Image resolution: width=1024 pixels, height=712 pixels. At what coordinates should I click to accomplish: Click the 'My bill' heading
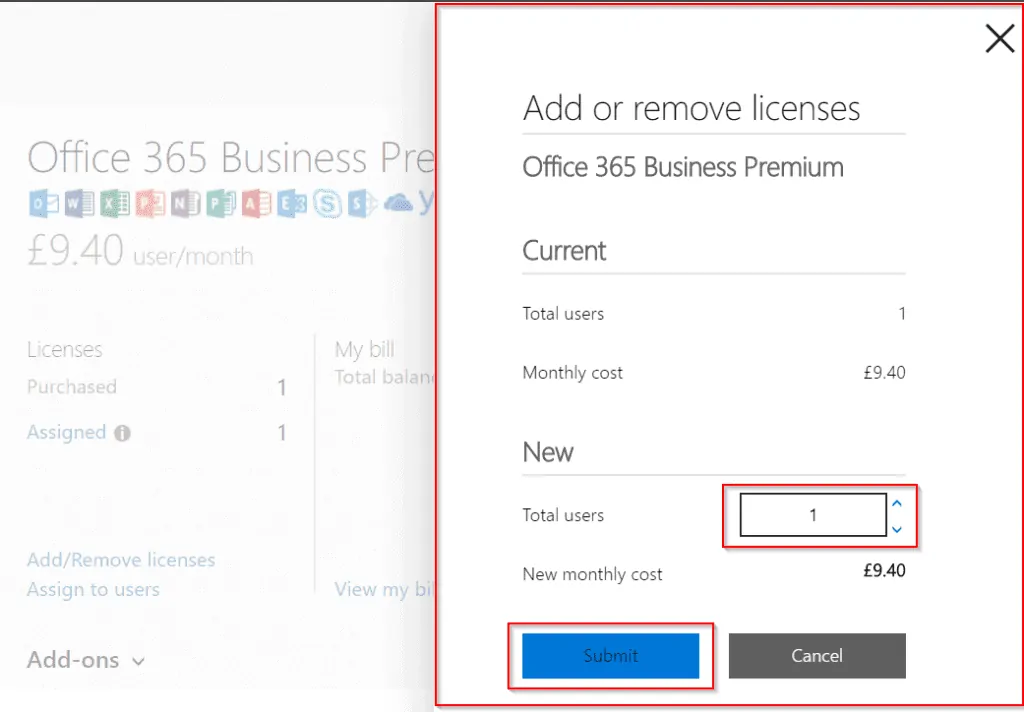point(364,350)
